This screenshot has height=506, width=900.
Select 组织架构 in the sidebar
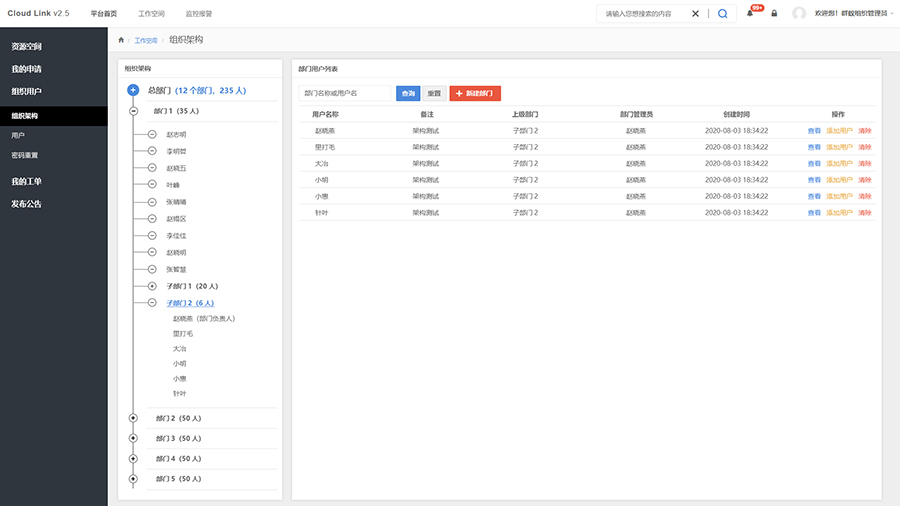pyautogui.click(x=53, y=116)
